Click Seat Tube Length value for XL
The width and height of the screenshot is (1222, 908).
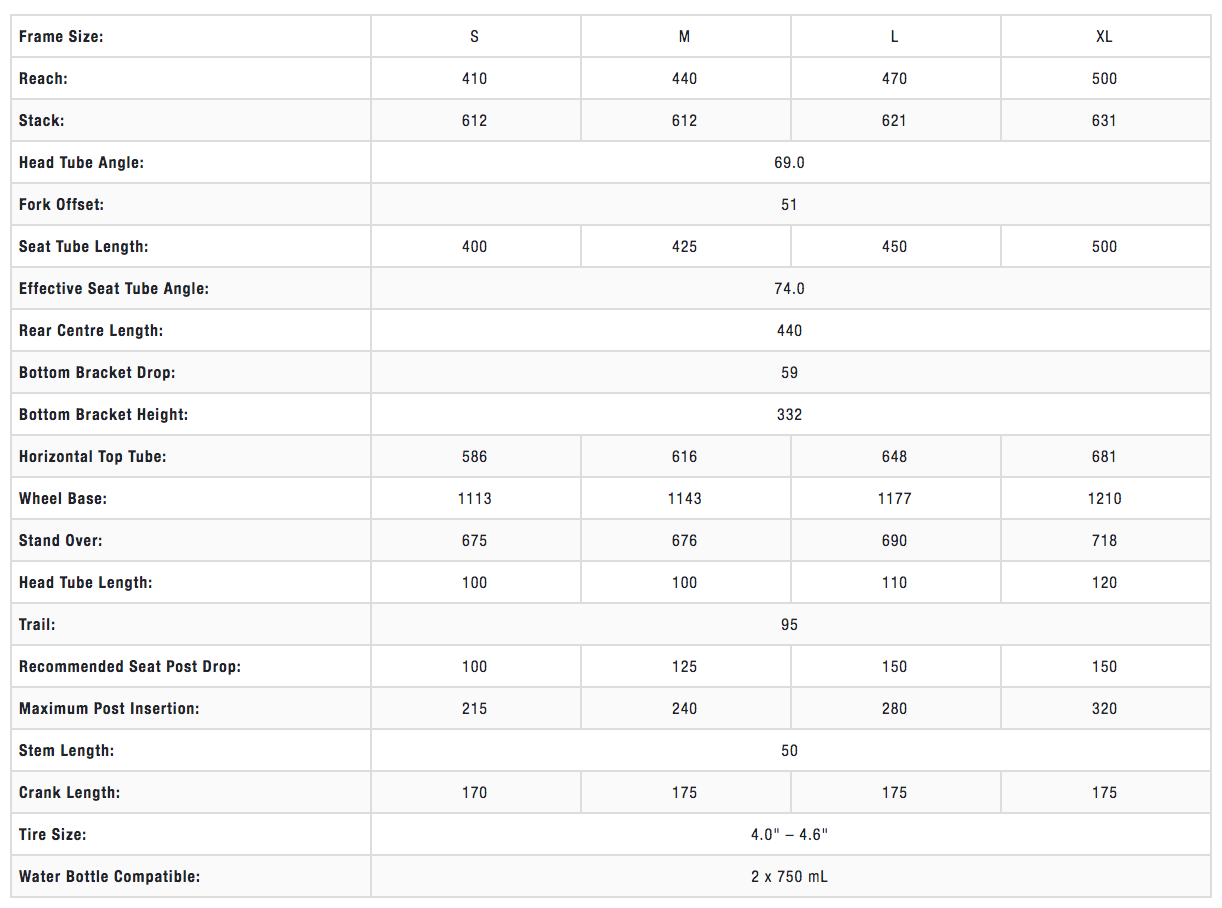[x=1104, y=247]
